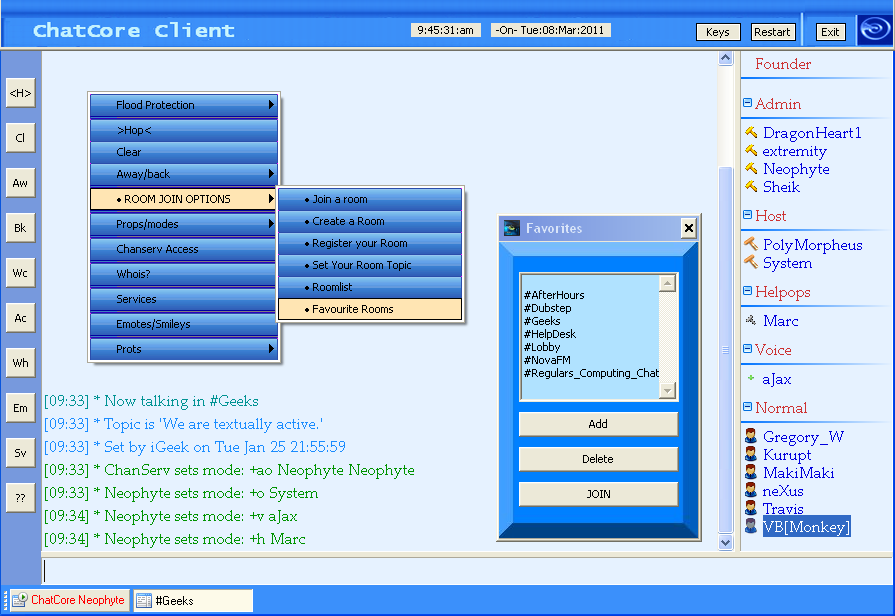895x616 pixels.
Task: Collapse the Admin user group
Action: tap(747, 103)
